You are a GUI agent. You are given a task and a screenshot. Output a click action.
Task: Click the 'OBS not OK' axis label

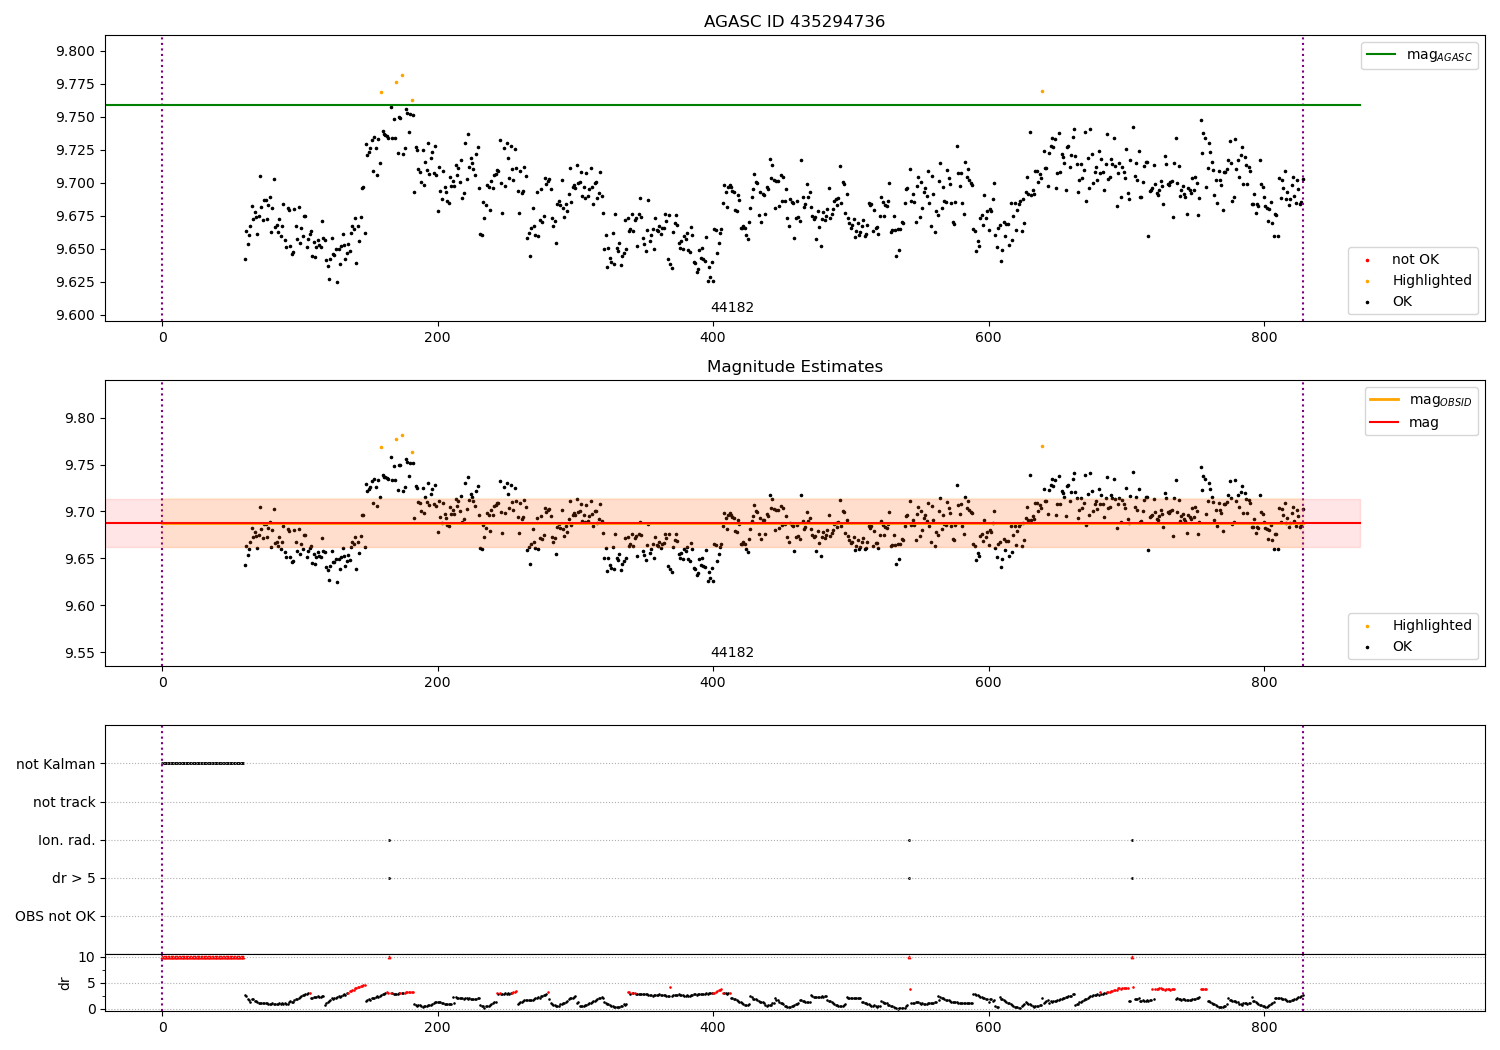point(55,916)
